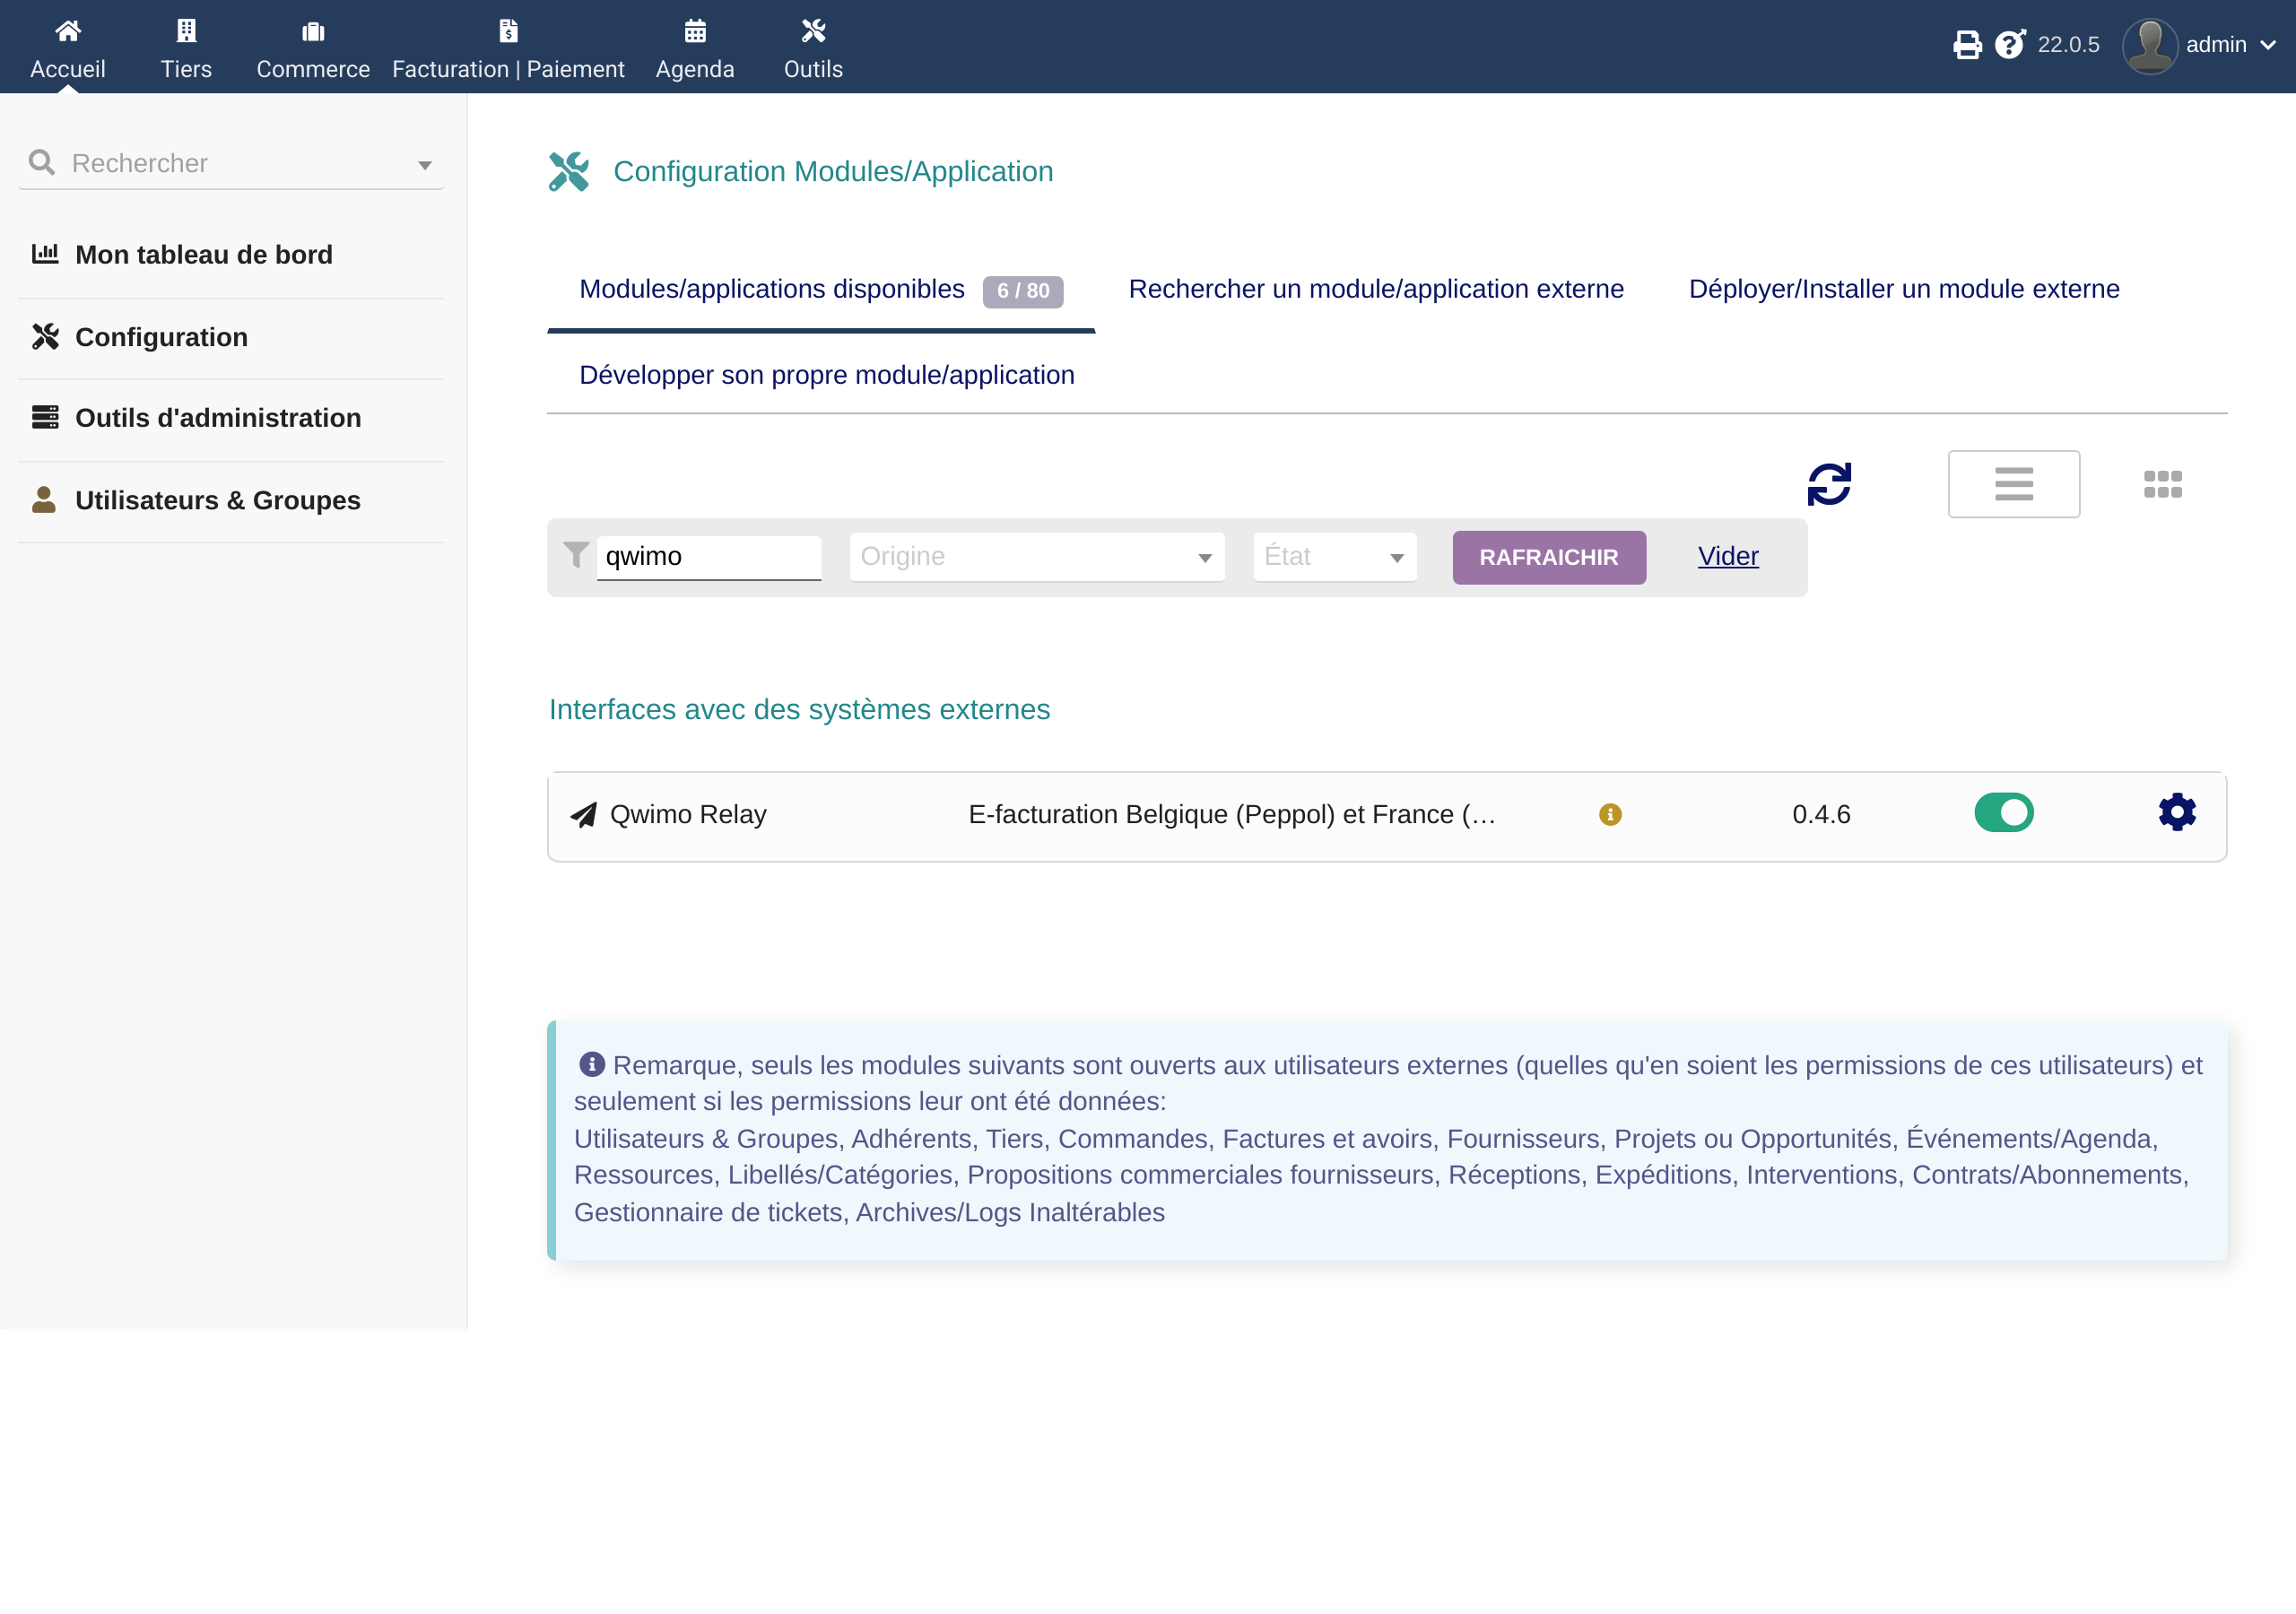This screenshot has height=1614, width=2296.
Task: Click the Dolibarr version number 22.0.5
Action: click(x=2068, y=45)
